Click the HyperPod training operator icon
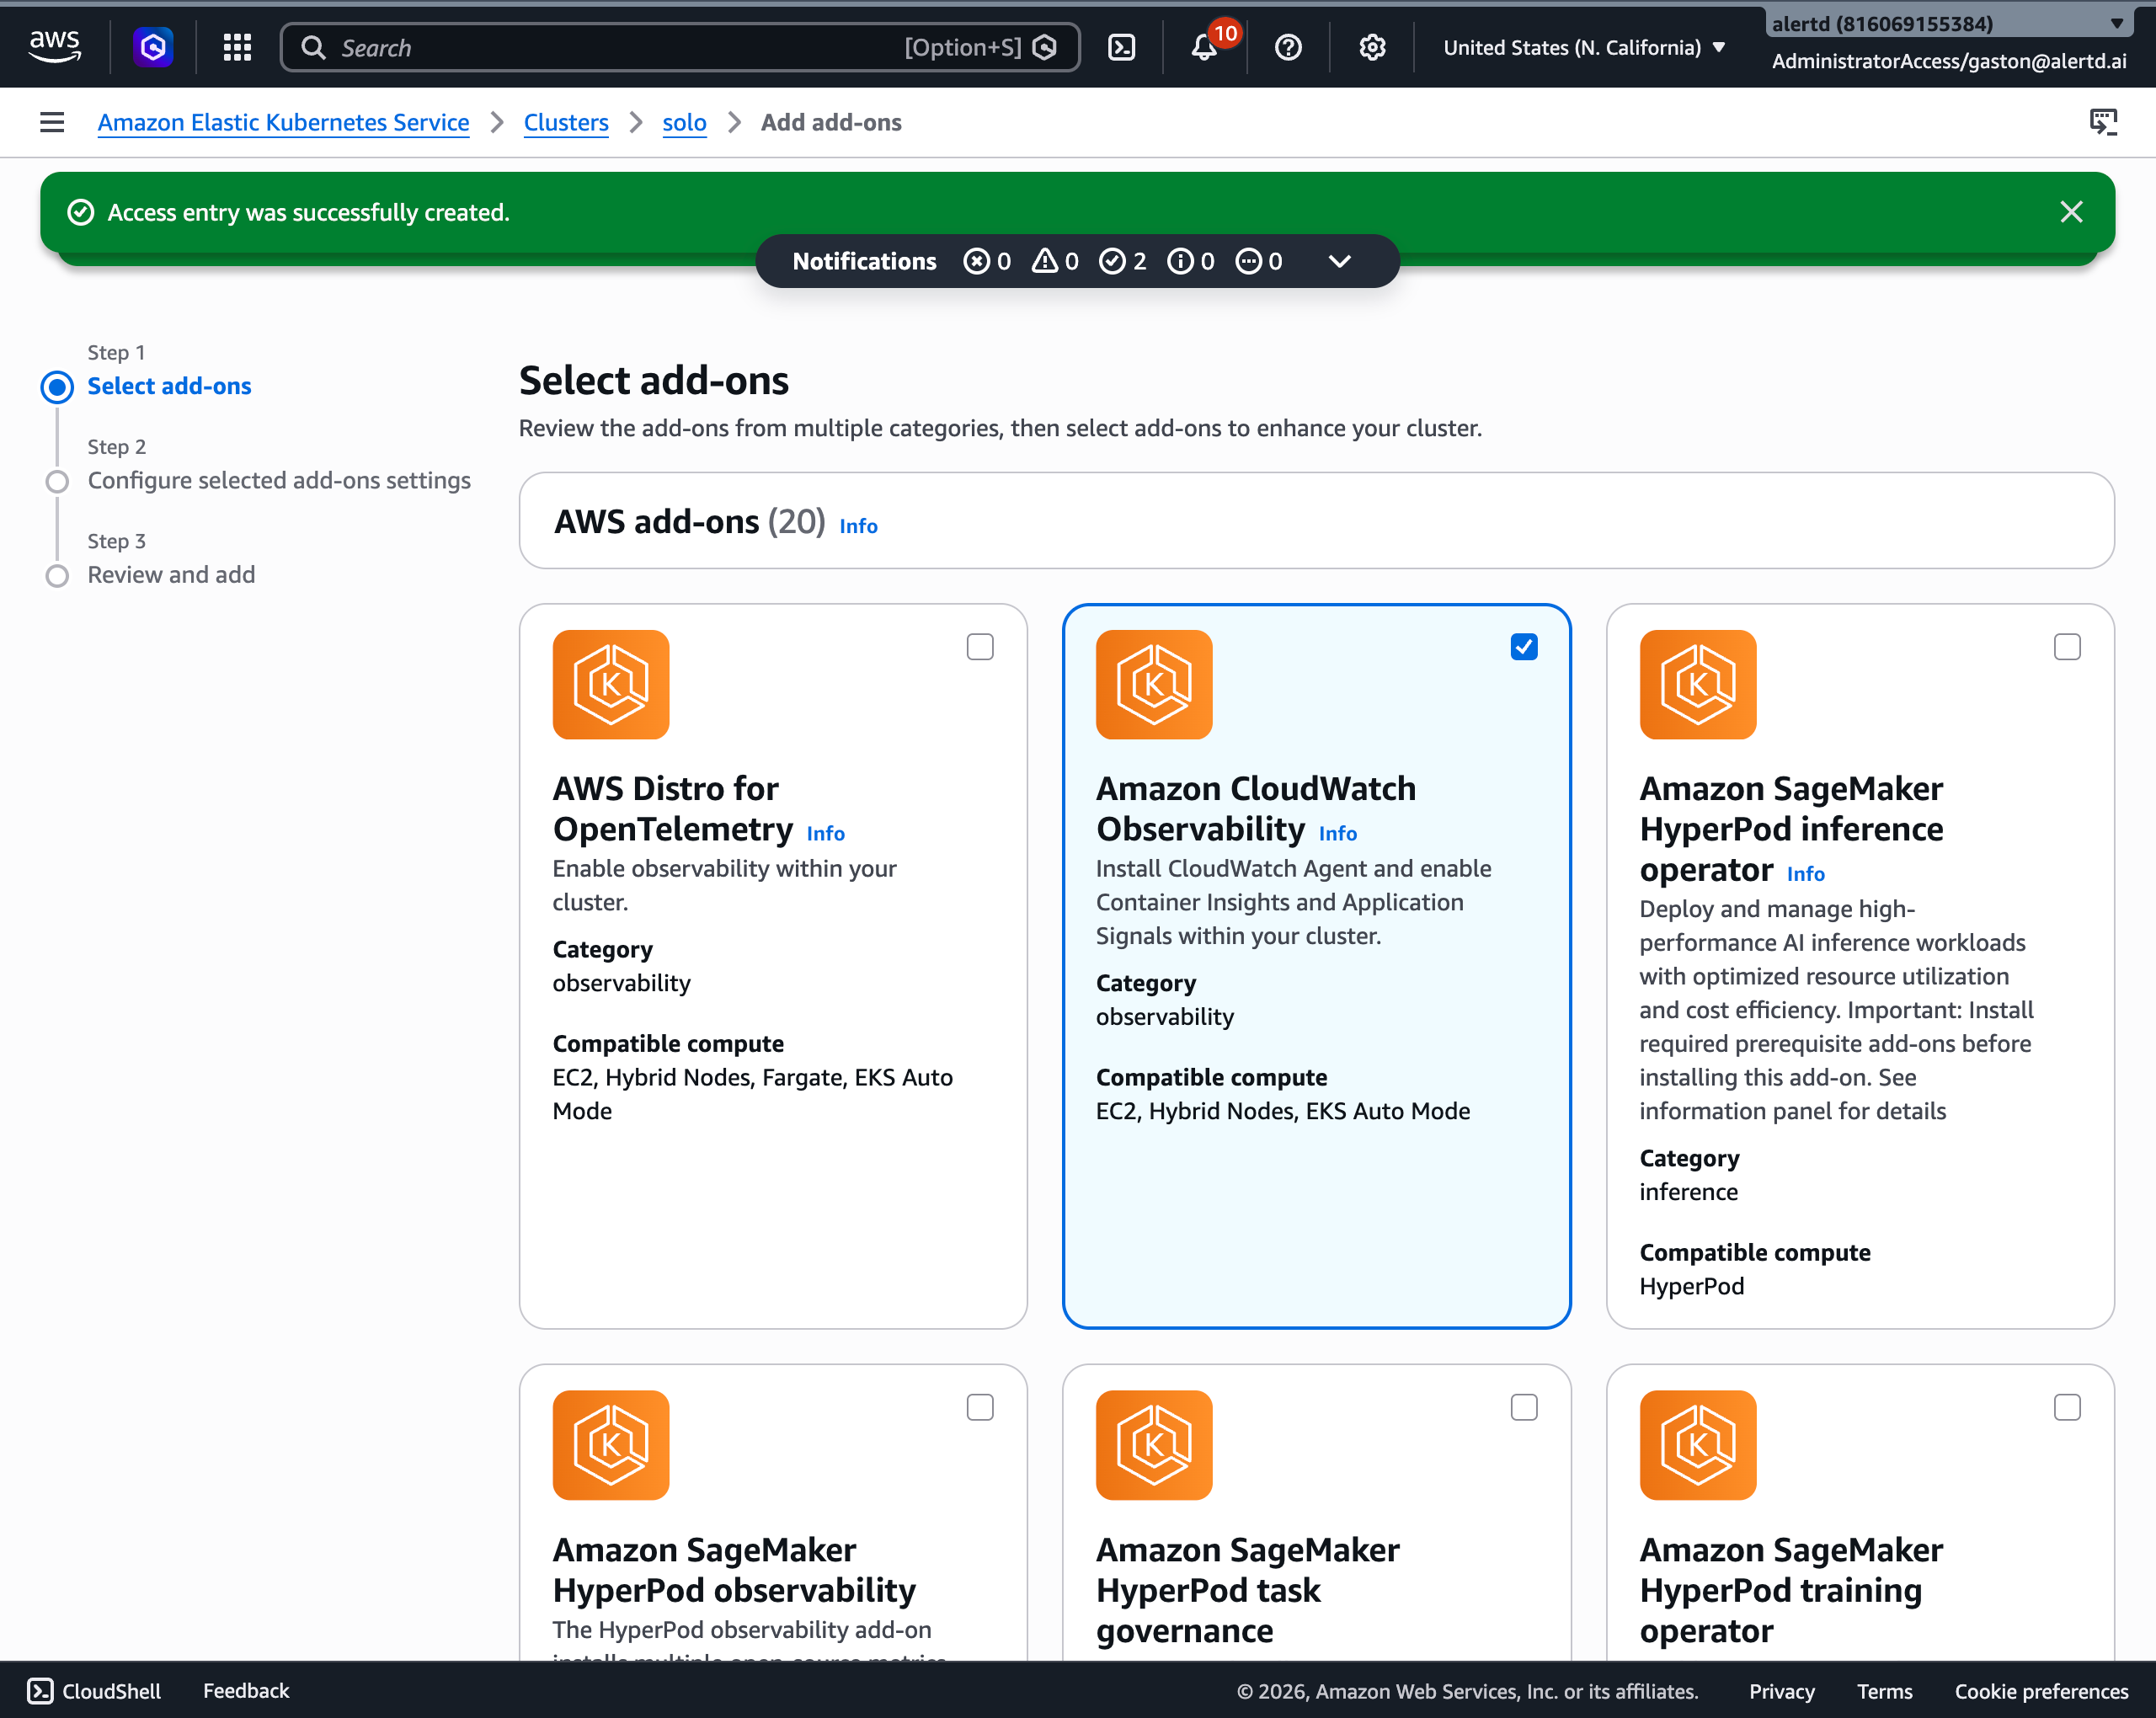Image resolution: width=2156 pixels, height=1718 pixels. pos(1697,1444)
